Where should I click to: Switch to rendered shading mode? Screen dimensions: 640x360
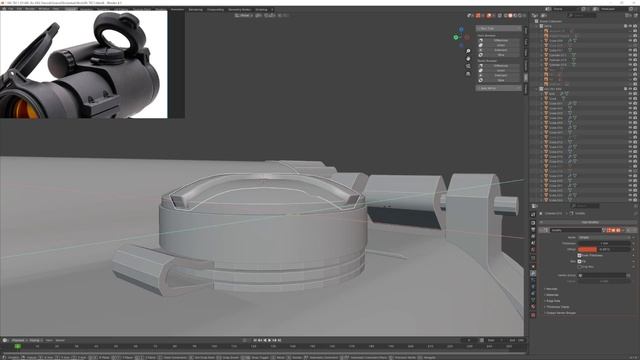click(x=520, y=16)
